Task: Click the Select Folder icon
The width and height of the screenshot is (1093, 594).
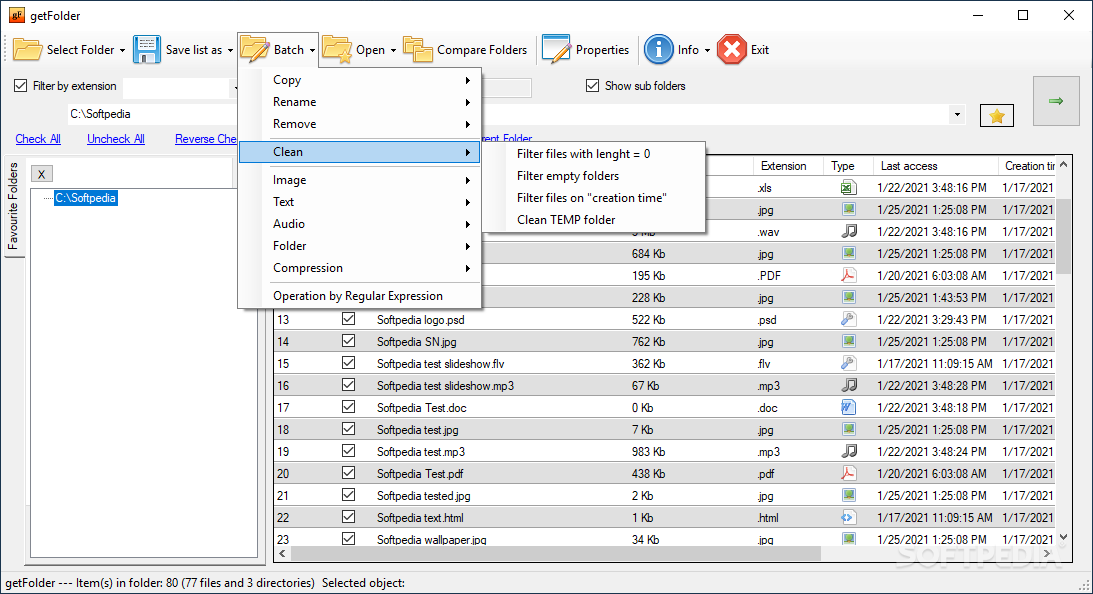Action: point(27,50)
